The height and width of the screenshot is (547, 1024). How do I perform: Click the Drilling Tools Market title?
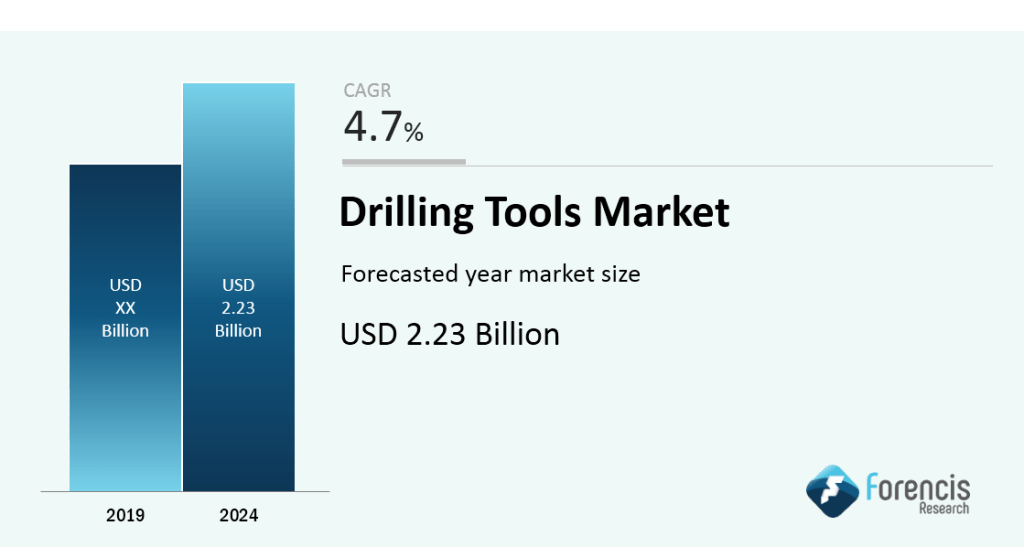pos(534,213)
